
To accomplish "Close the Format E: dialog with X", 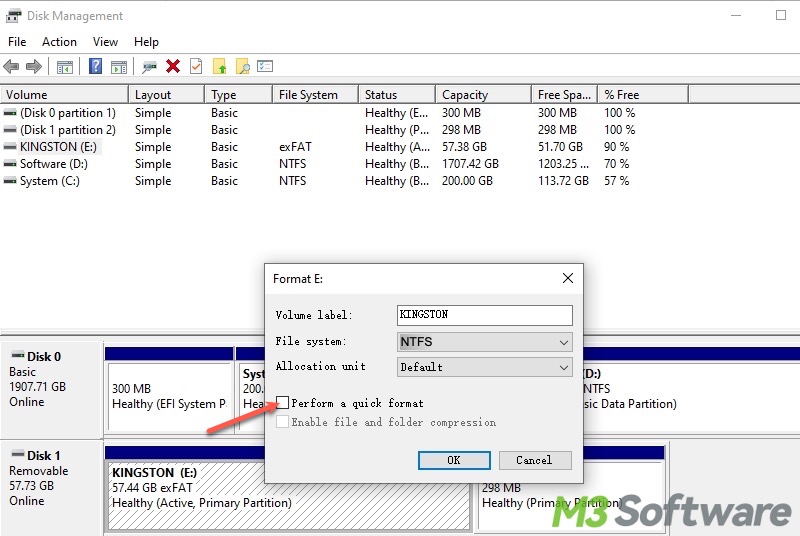I will tap(568, 278).
